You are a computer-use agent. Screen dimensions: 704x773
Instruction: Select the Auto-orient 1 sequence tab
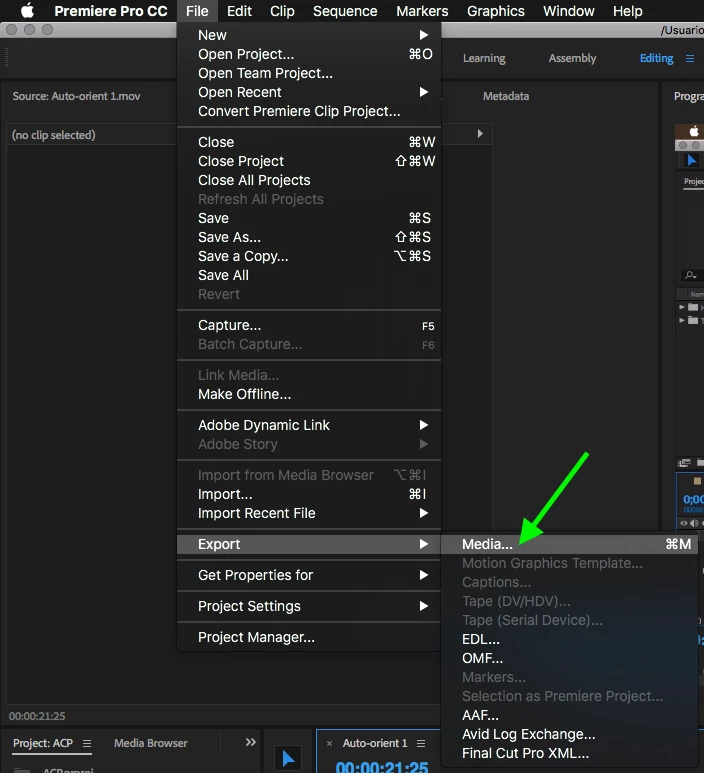pos(375,743)
